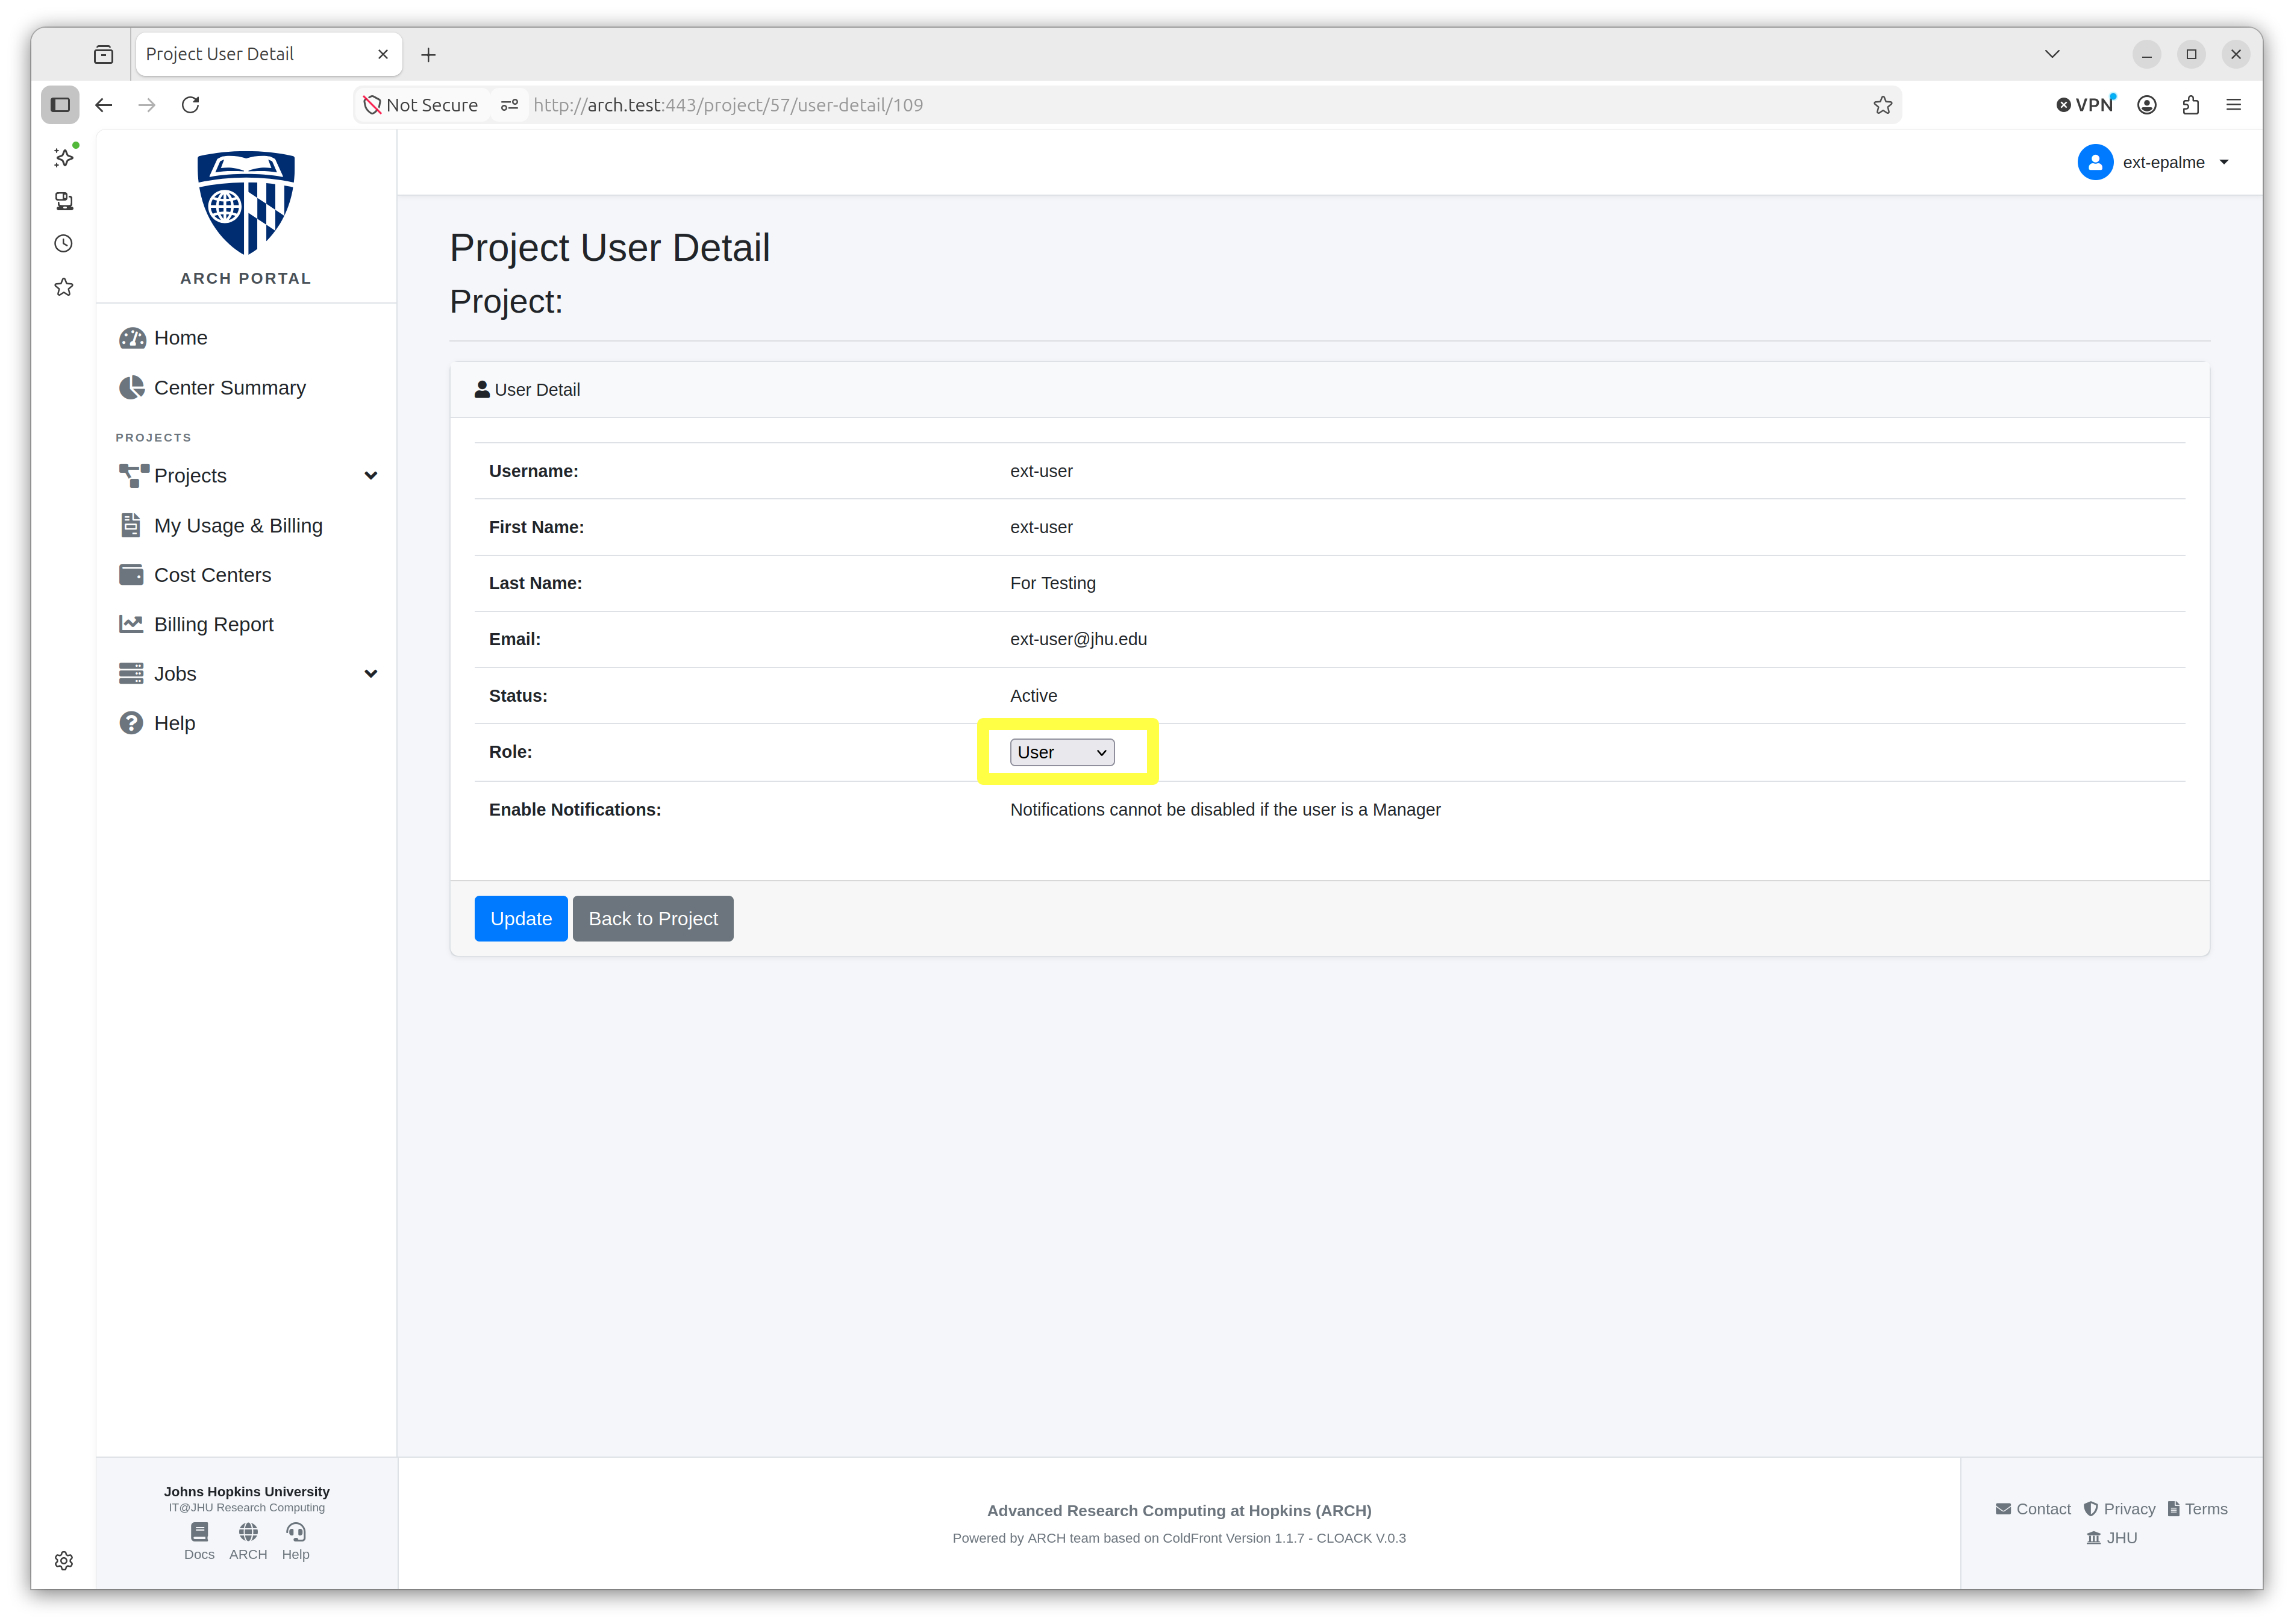Open the tab overview icon
2294x1624 pixels.
pyautogui.click(x=104, y=54)
